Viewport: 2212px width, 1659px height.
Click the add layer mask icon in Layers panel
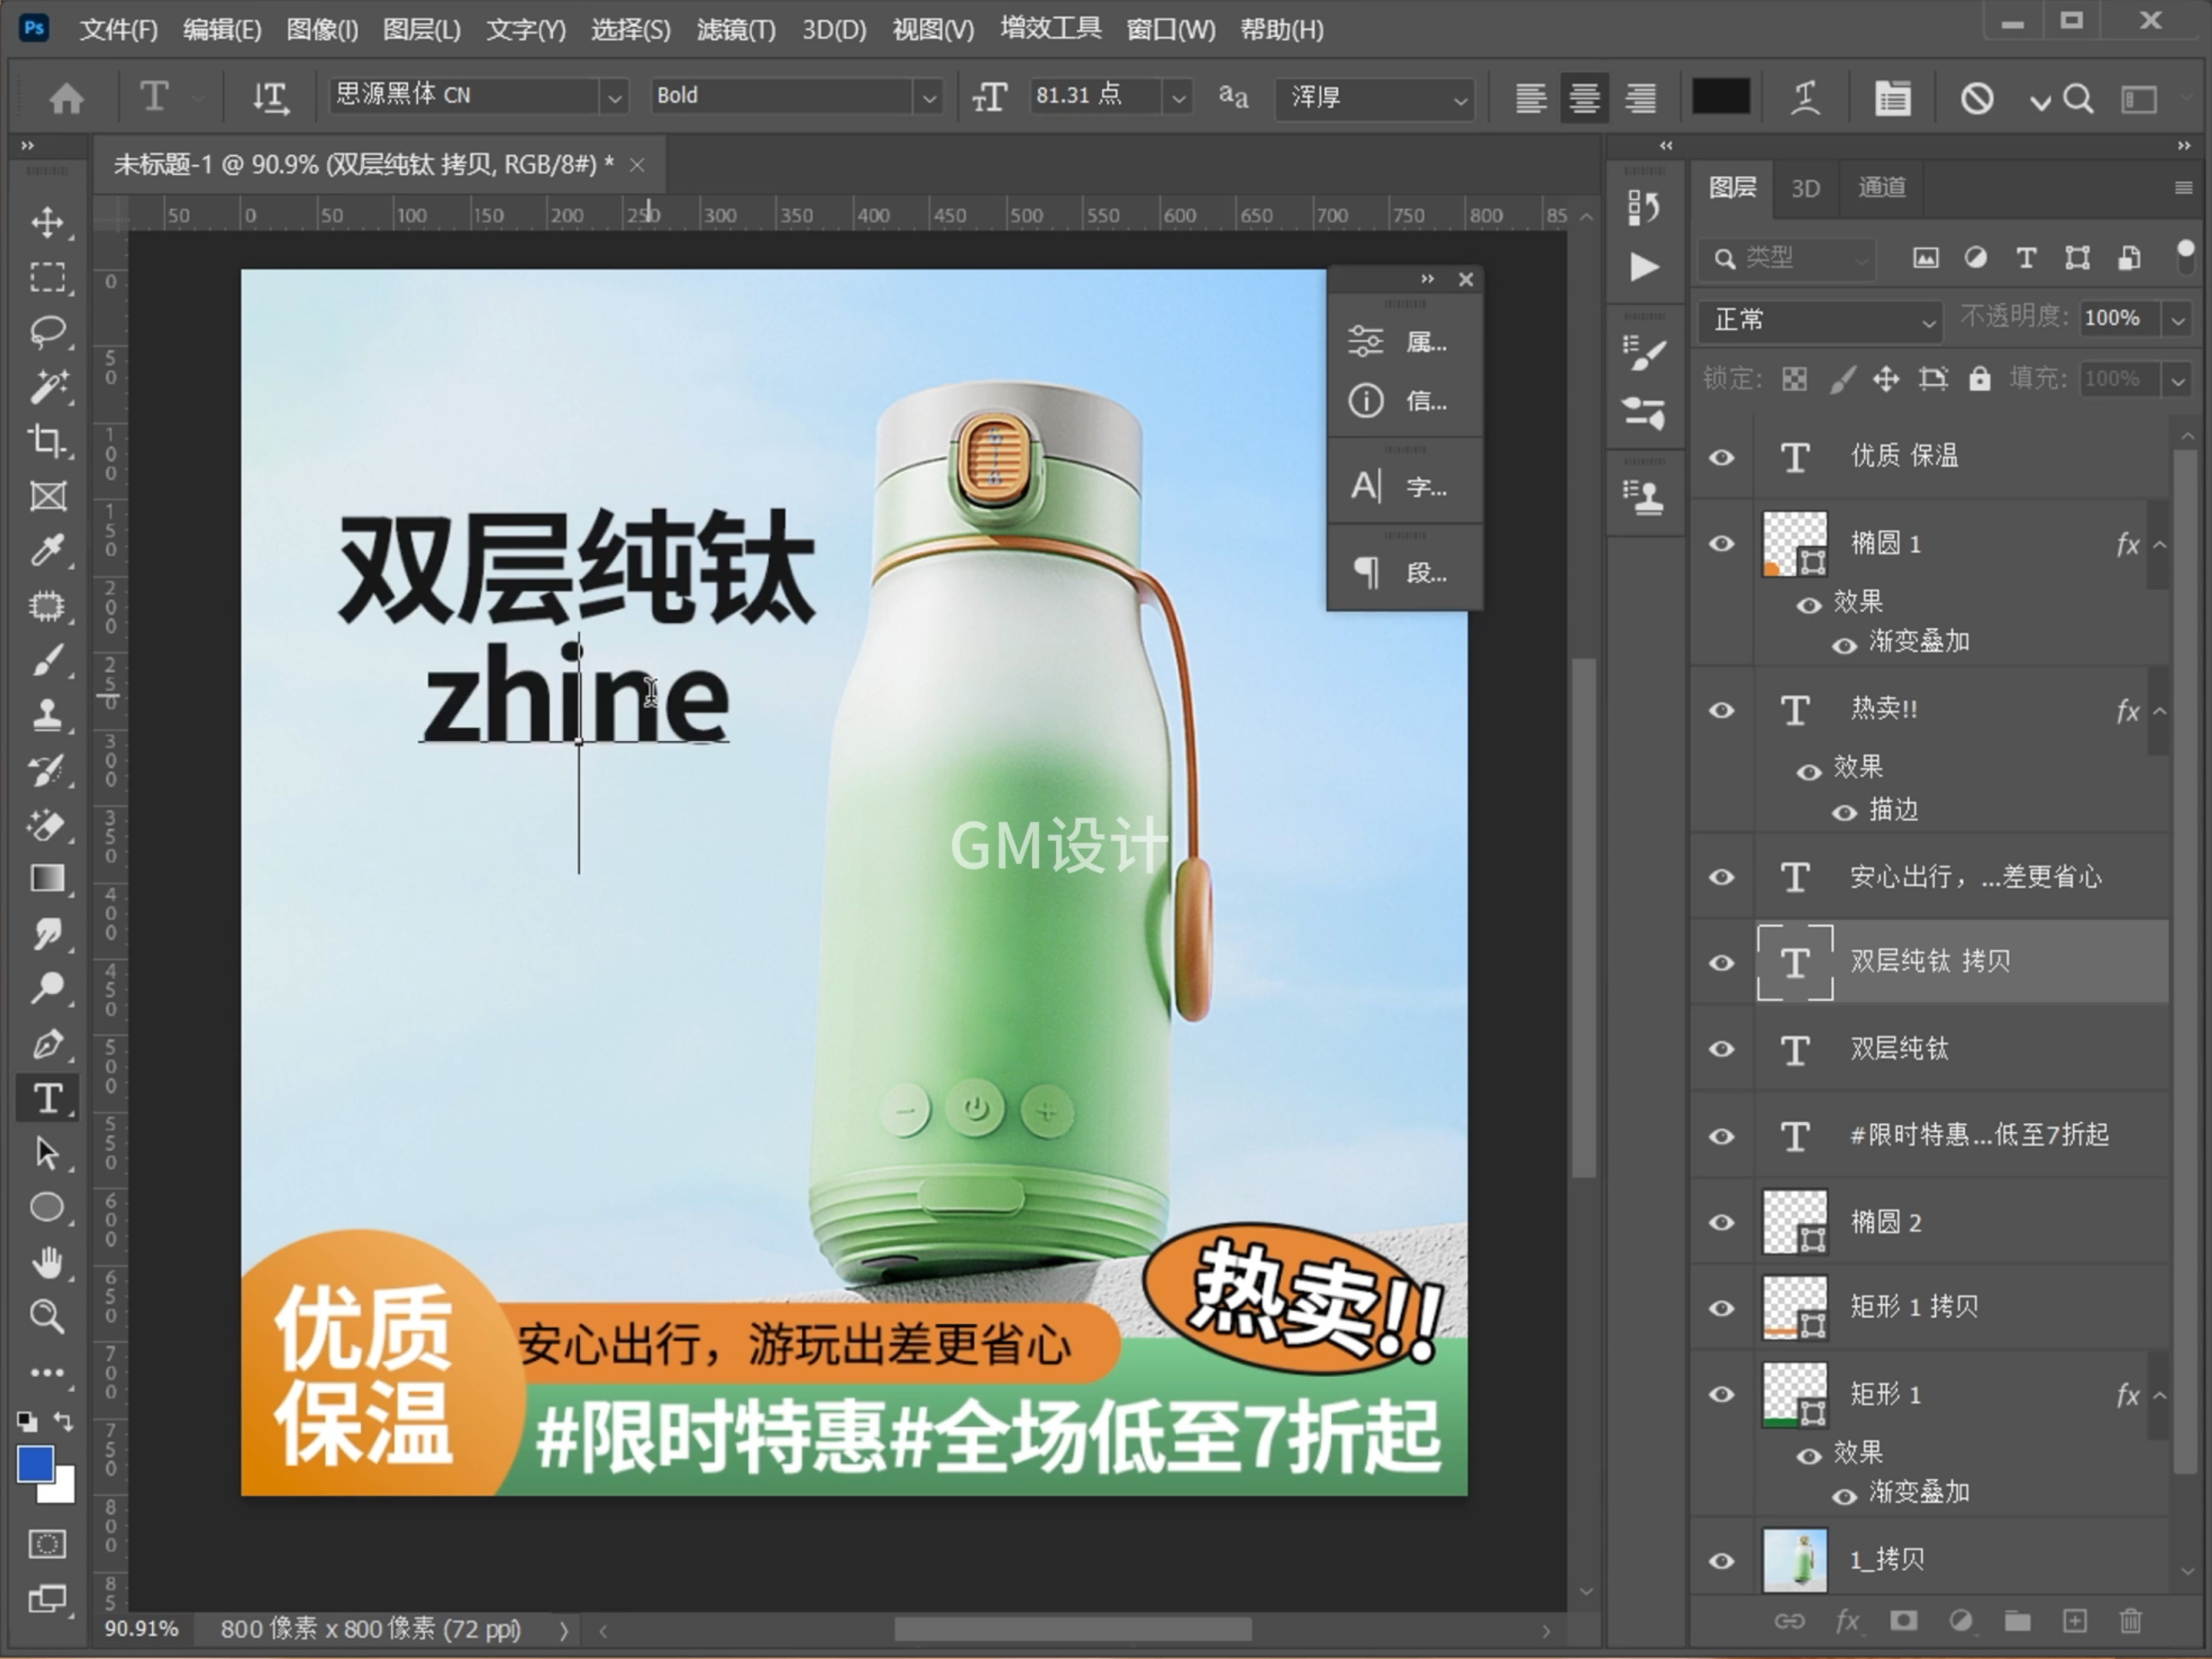[x=1903, y=1622]
